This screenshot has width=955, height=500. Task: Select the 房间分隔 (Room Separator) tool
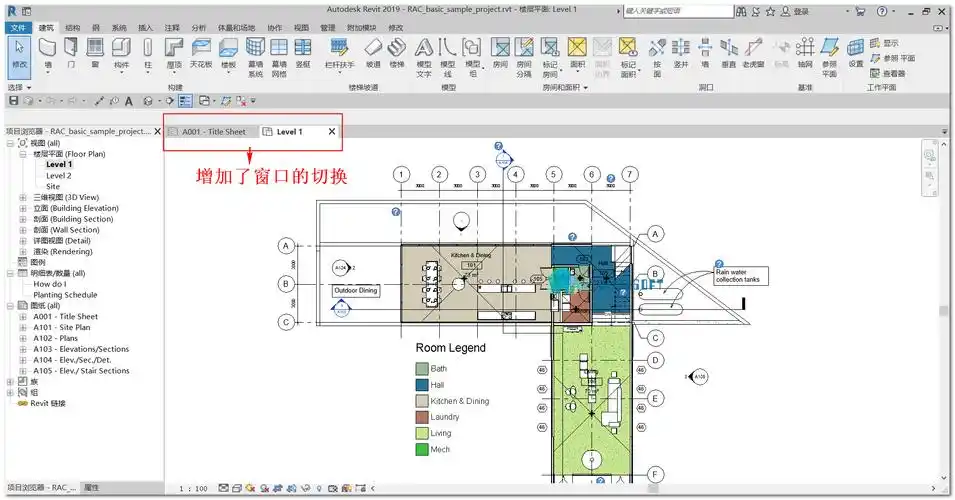(524, 58)
